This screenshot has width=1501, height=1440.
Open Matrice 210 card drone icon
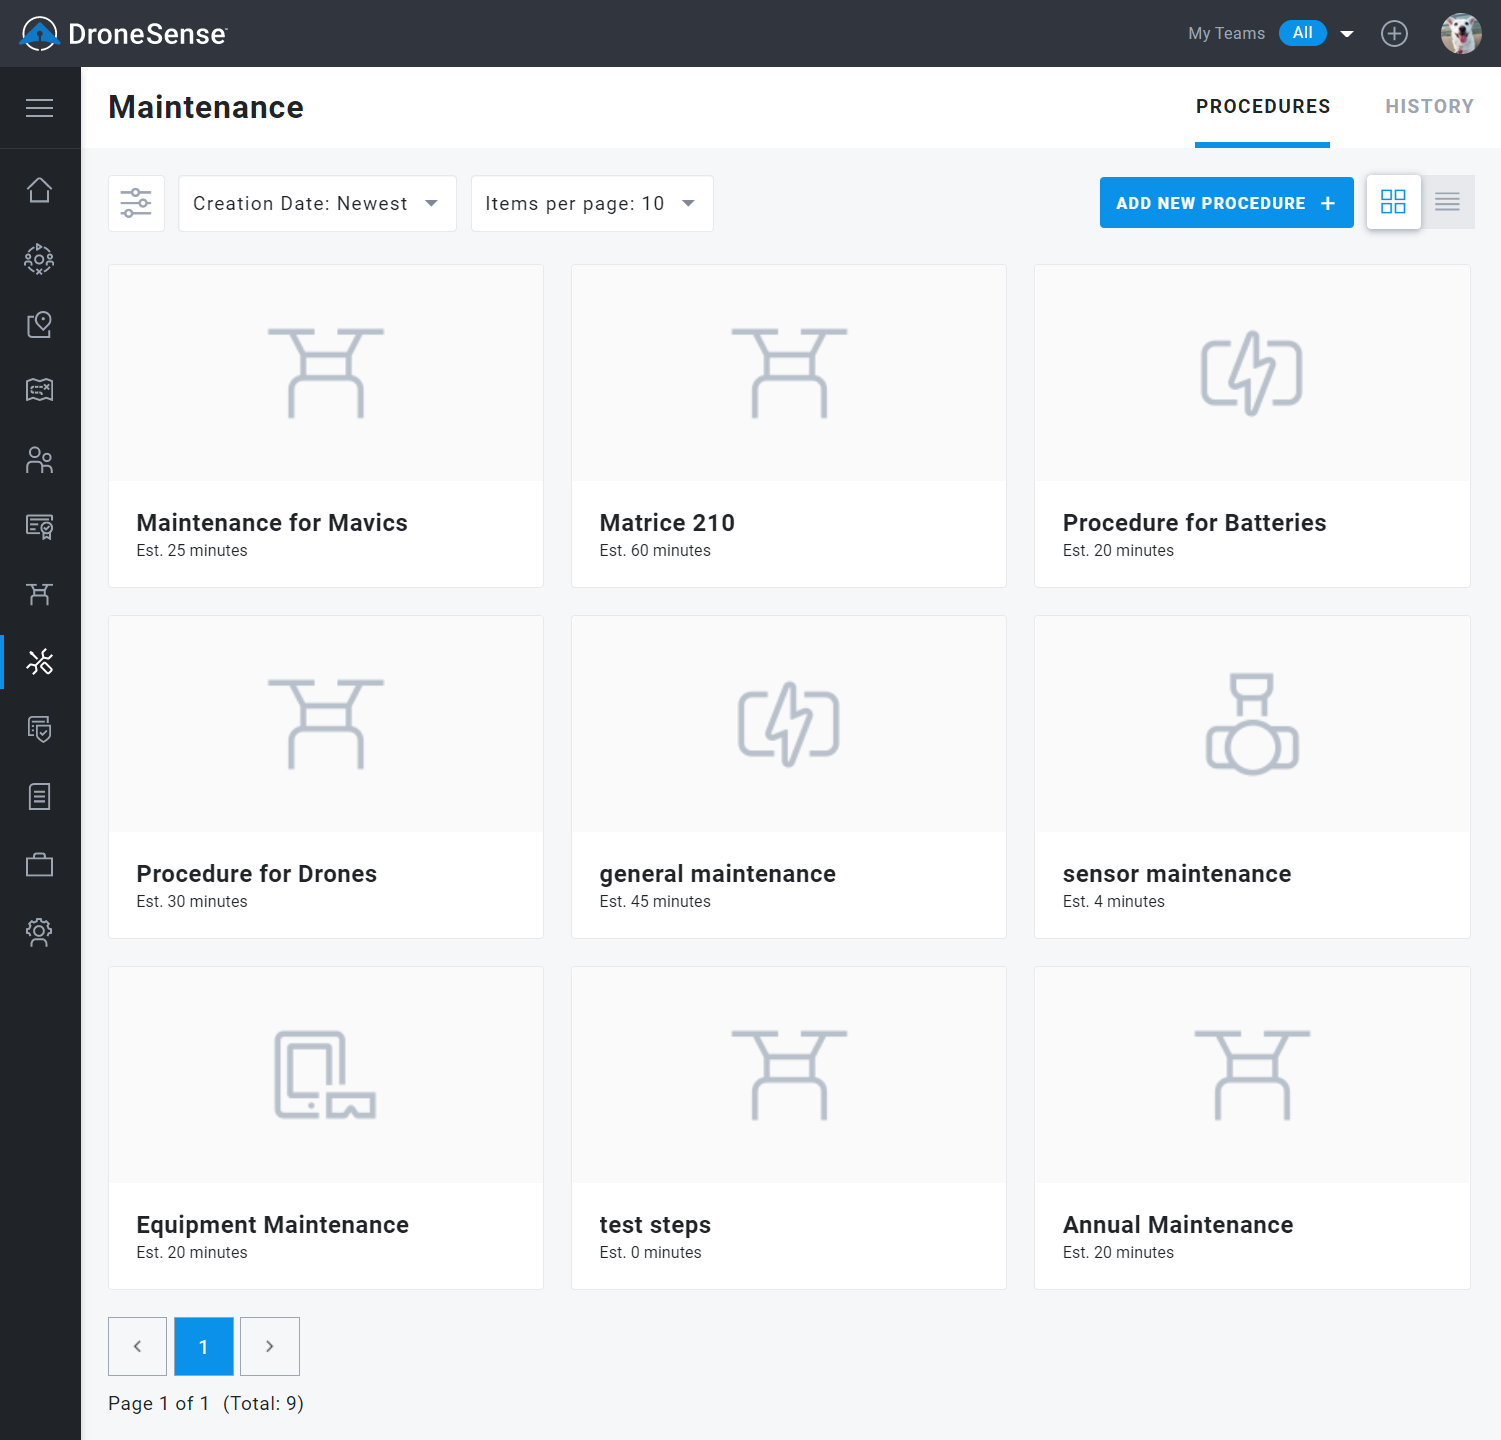[789, 373]
